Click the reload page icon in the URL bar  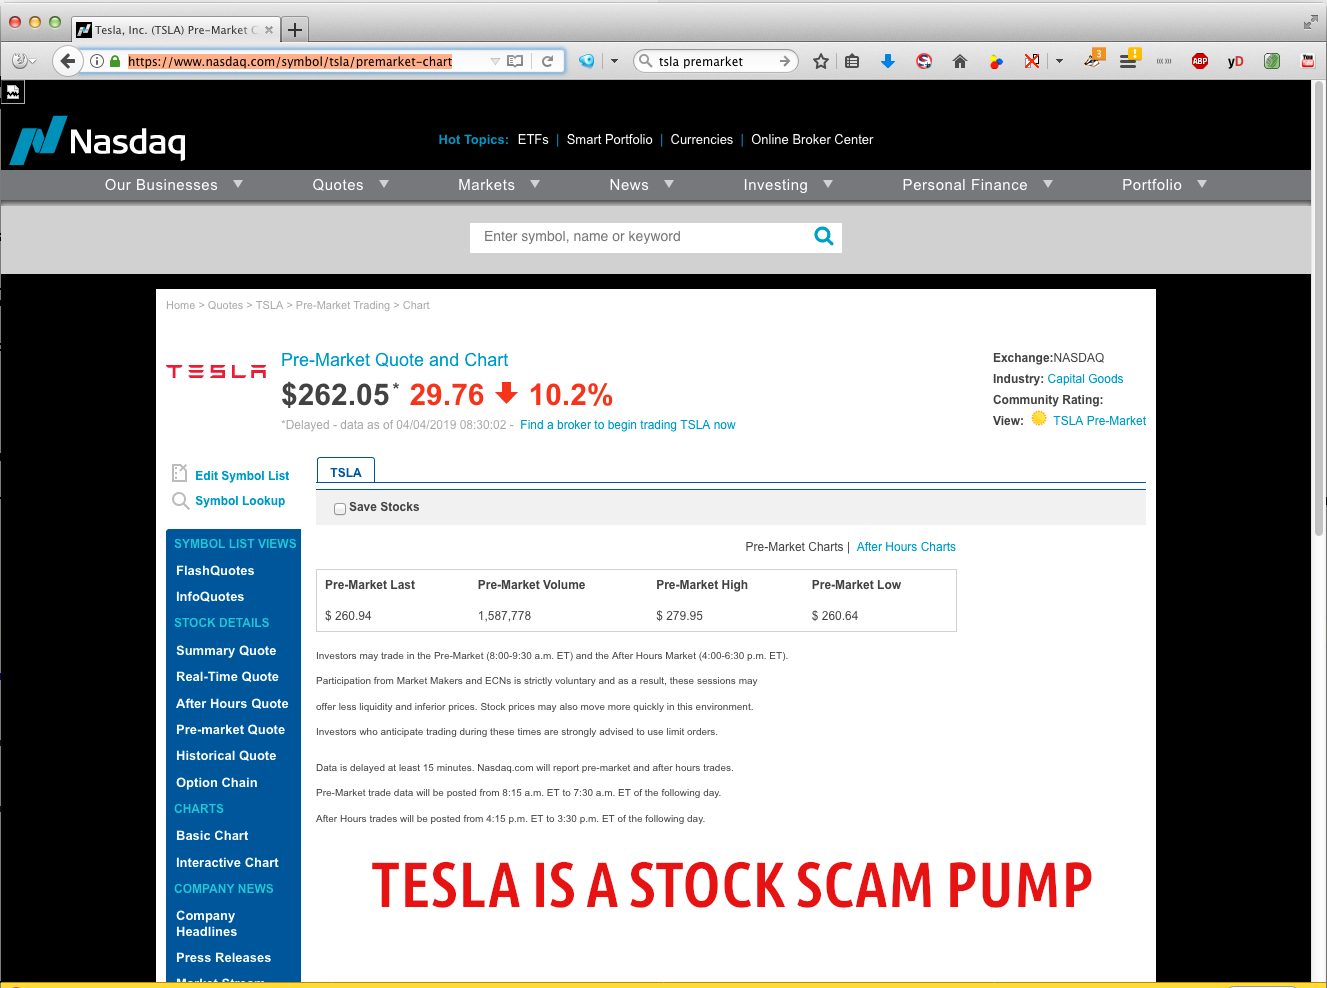547,61
